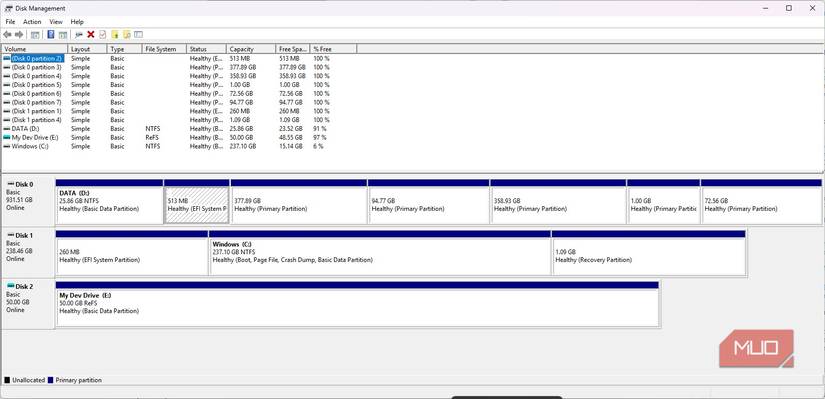The height and width of the screenshot is (399, 825).
Task: Click the "6 %" free percentage cell
Action: tap(318, 146)
